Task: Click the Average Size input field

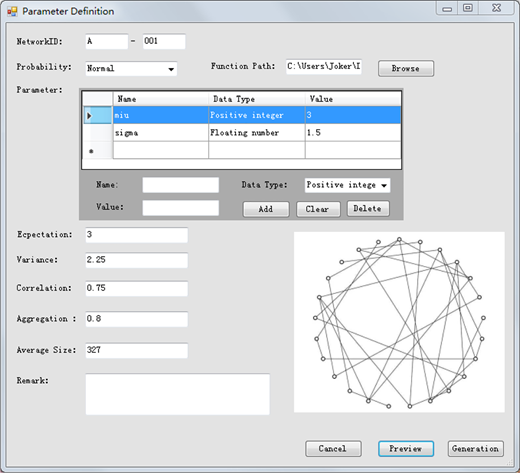Action: (x=136, y=350)
